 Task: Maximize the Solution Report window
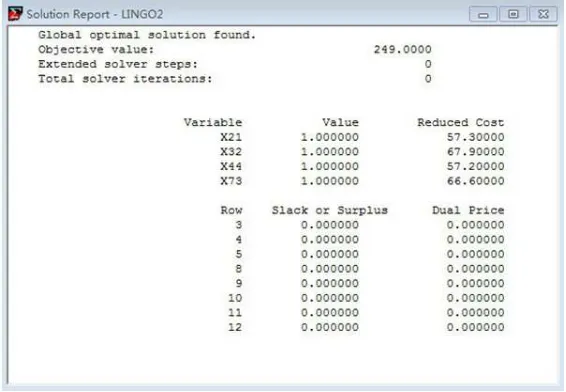coord(513,14)
